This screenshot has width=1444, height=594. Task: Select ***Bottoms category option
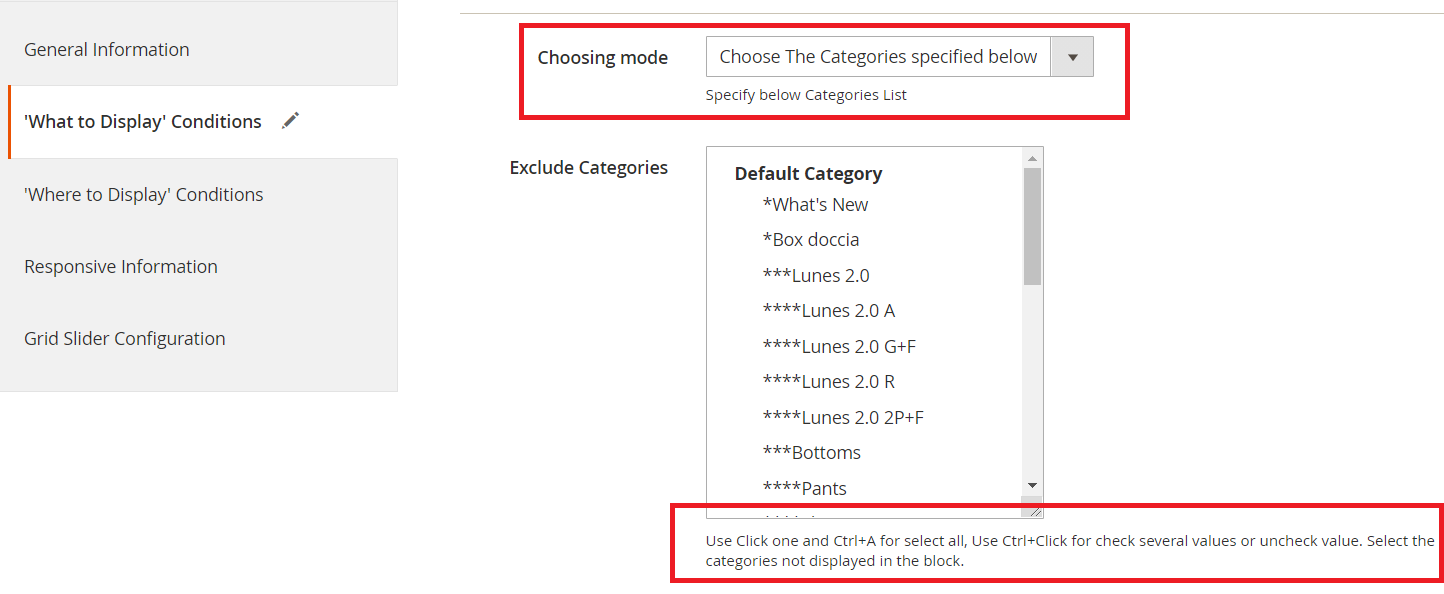(x=811, y=452)
